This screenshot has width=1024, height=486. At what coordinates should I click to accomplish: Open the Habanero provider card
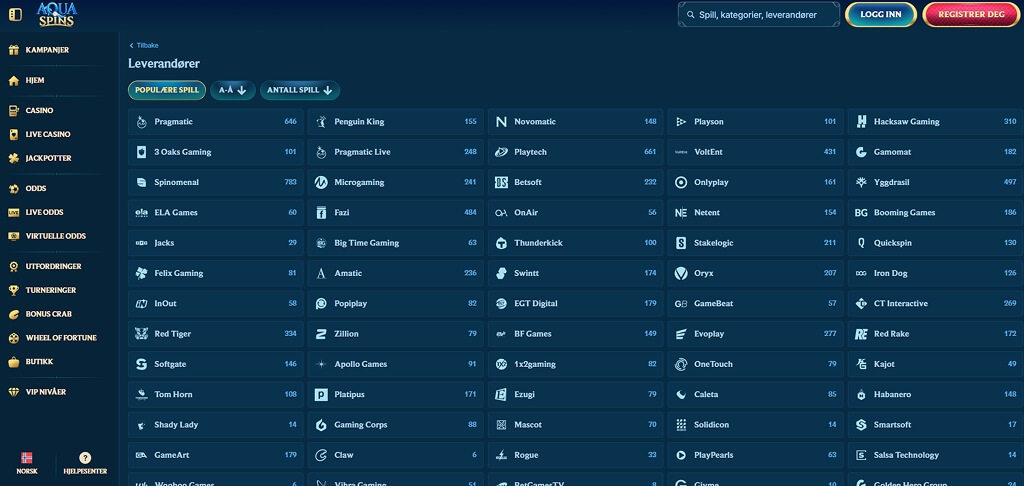pyautogui.click(x=935, y=395)
